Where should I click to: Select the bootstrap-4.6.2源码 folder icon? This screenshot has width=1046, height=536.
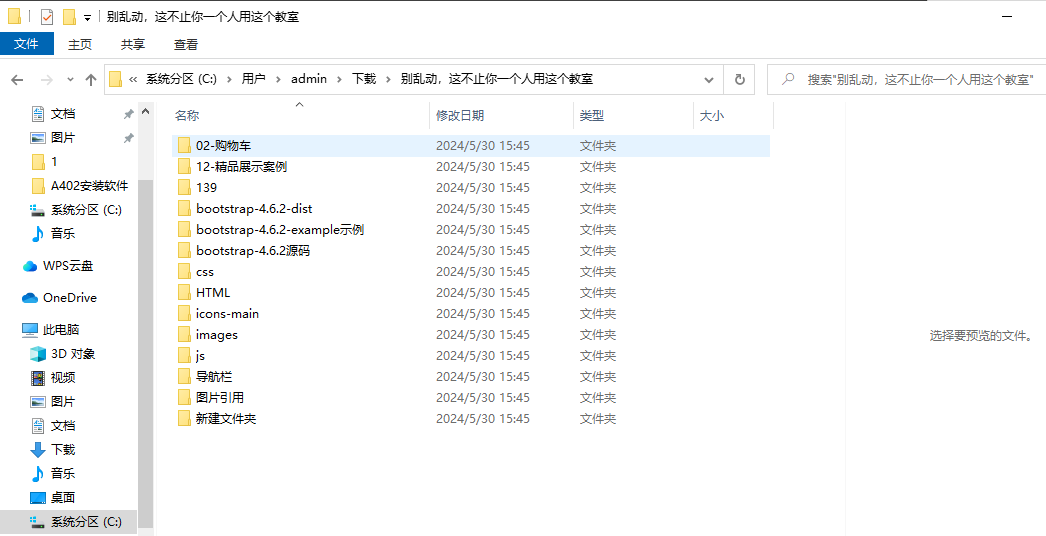tap(184, 250)
